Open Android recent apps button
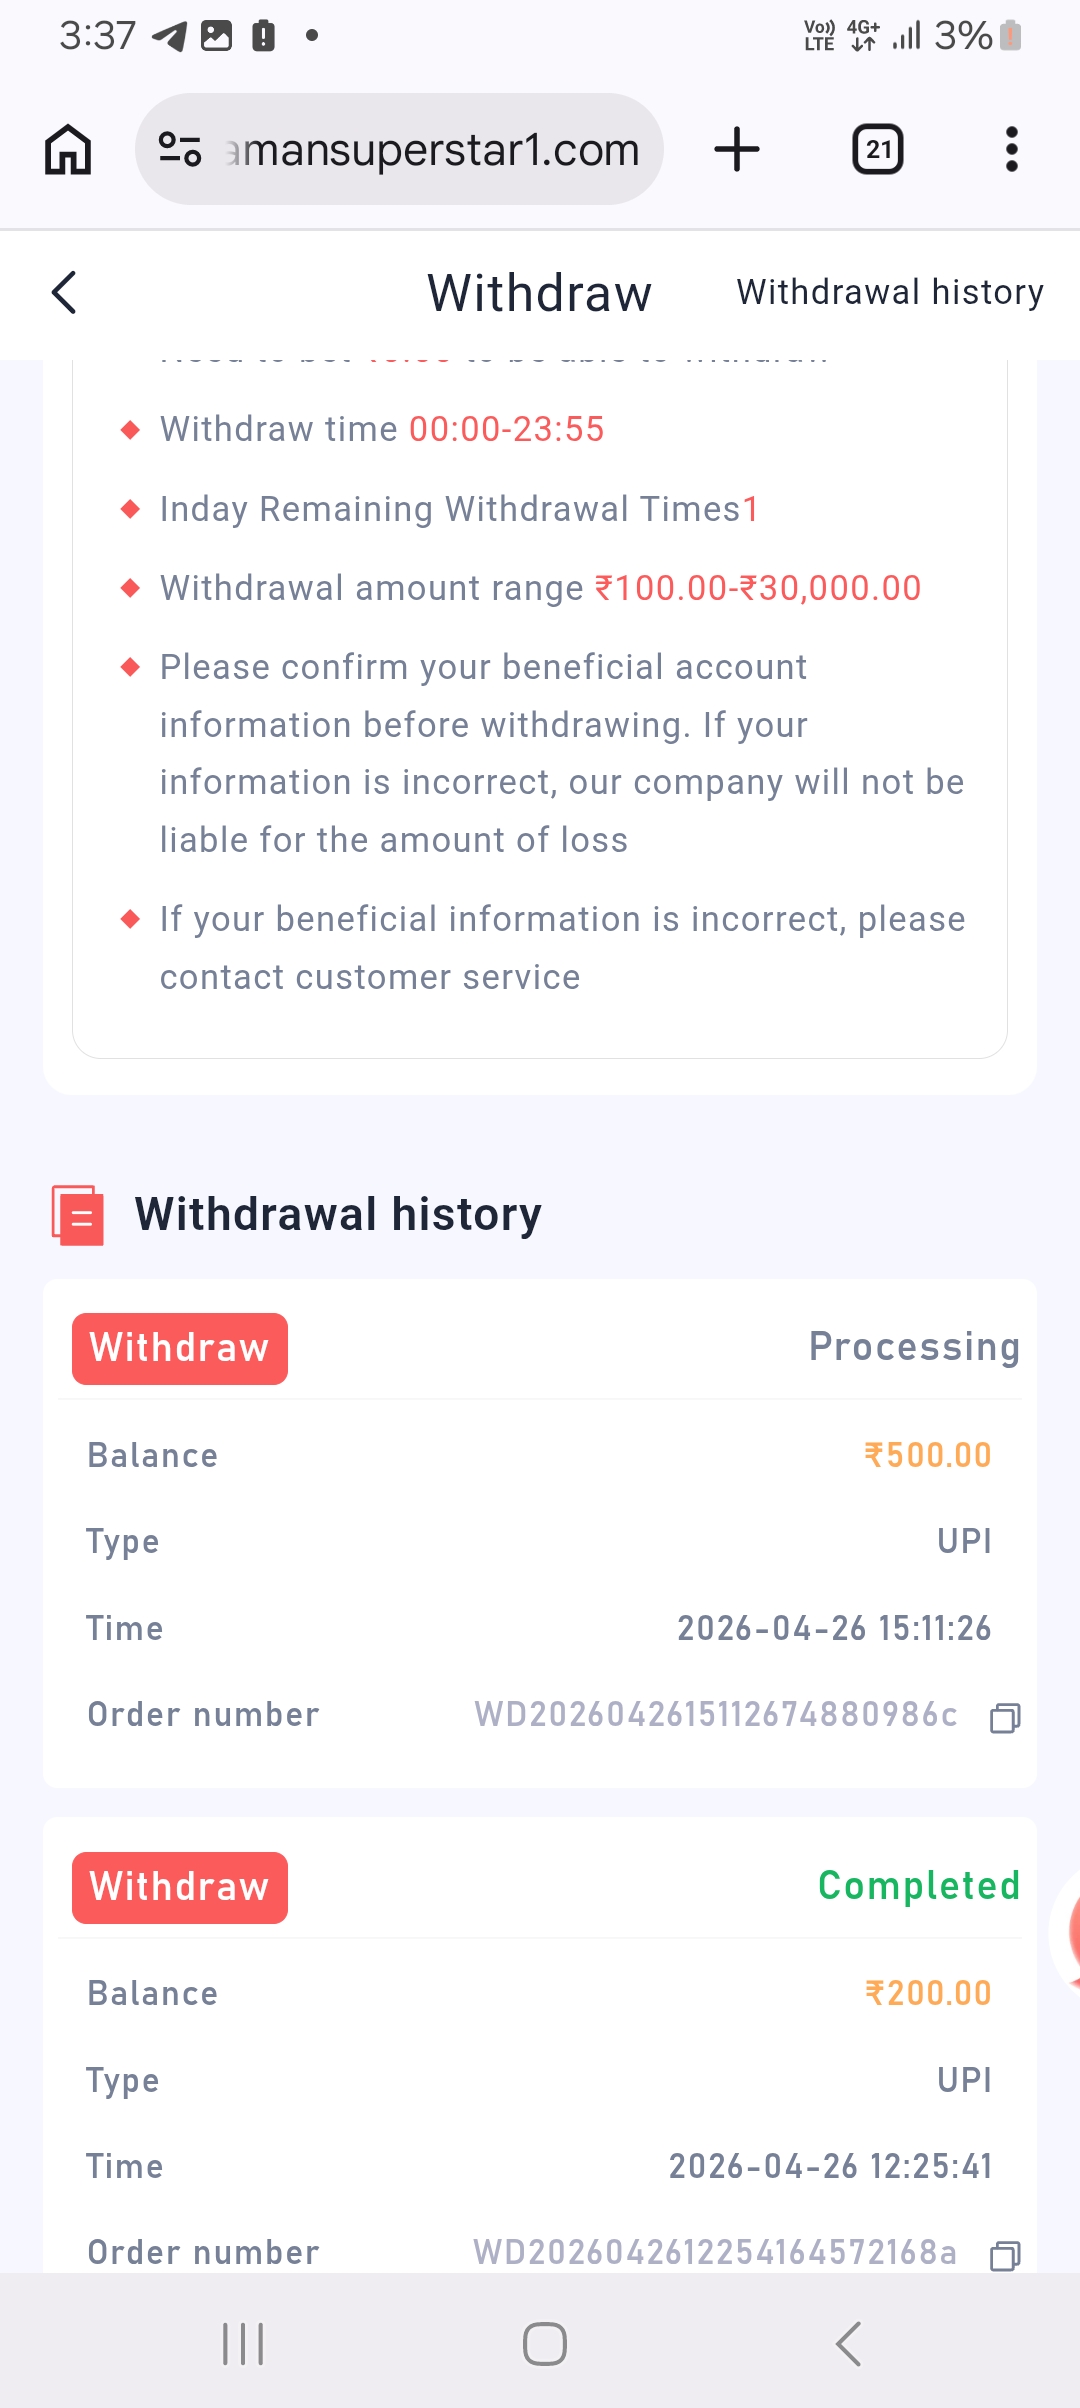Viewport: 1080px width, 2408px height. pos(243,2343)
